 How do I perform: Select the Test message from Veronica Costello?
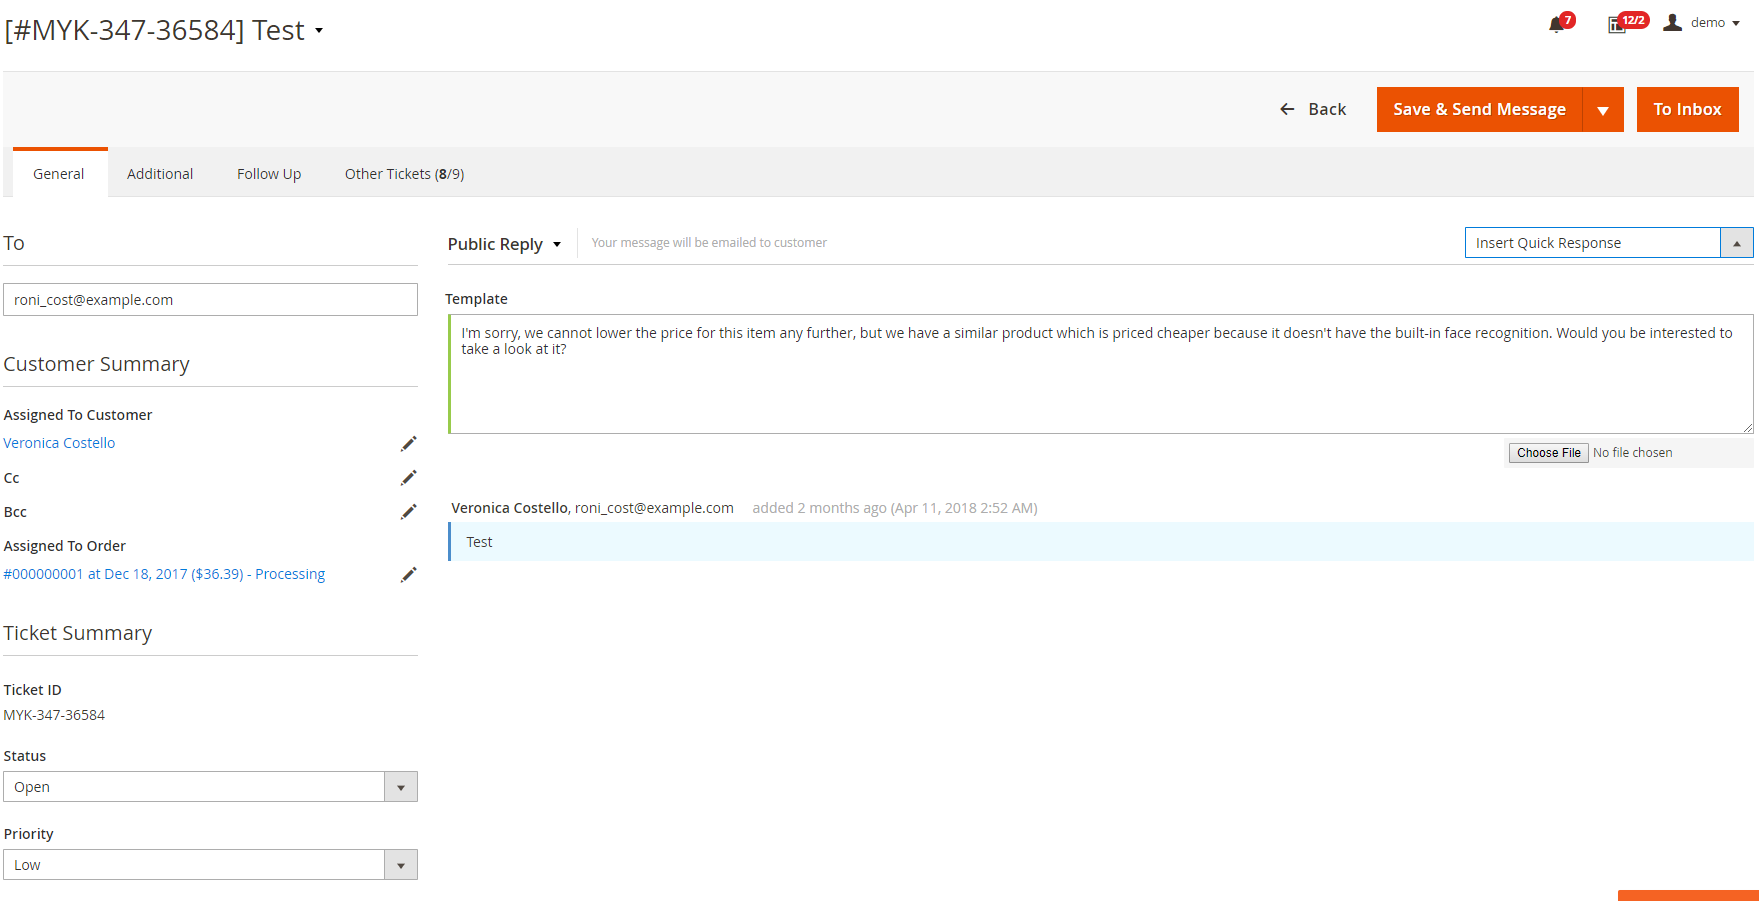(1100, 542)
